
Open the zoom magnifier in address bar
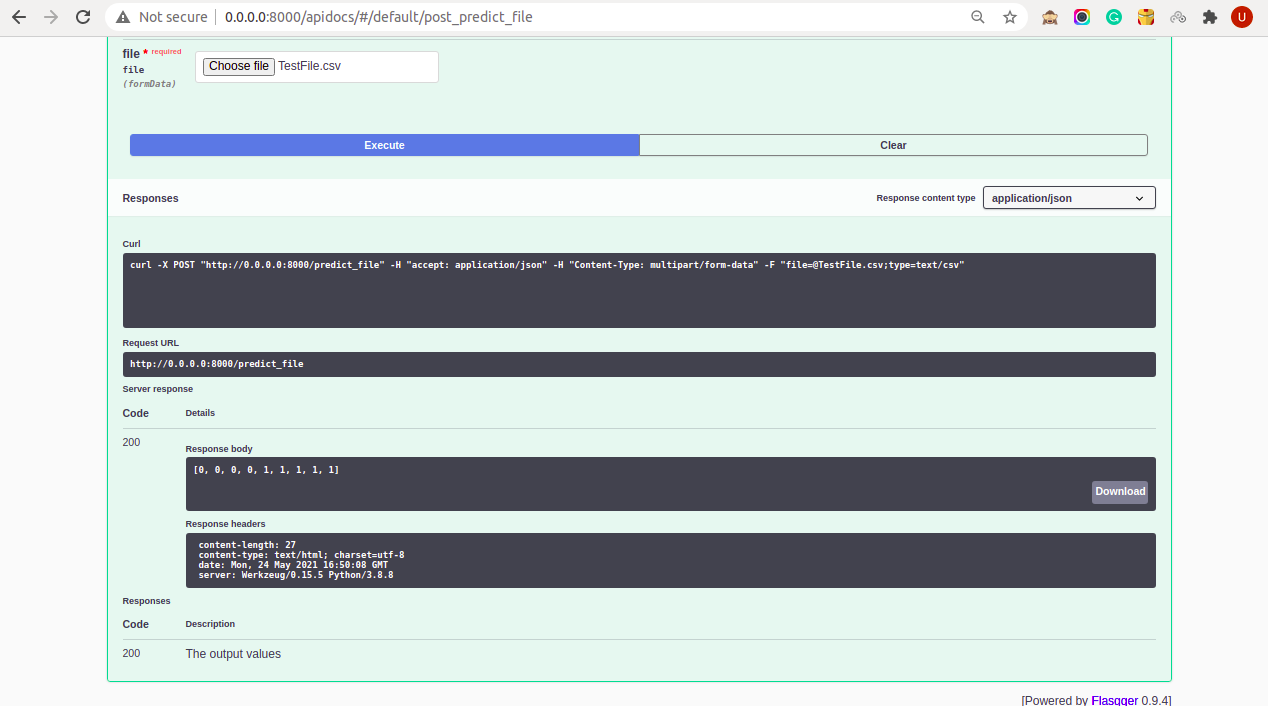978,17
